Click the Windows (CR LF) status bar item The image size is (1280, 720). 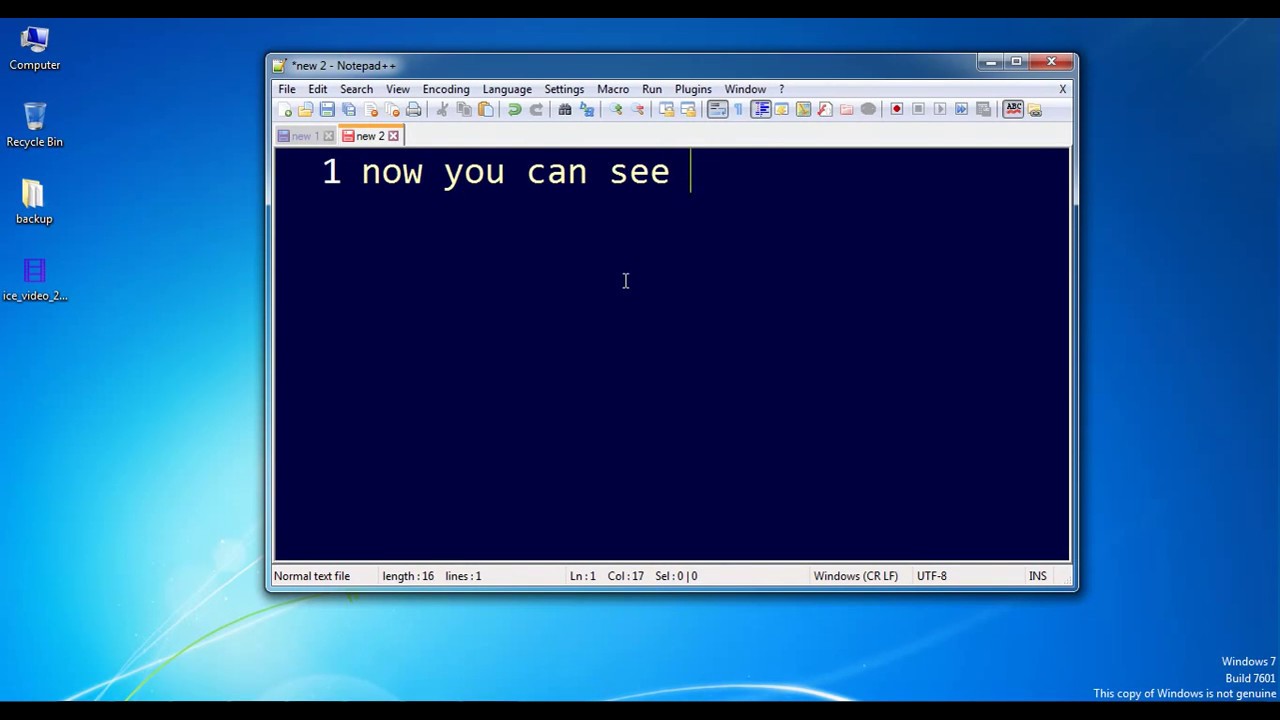pyautogui.click(x=855, y=576)
